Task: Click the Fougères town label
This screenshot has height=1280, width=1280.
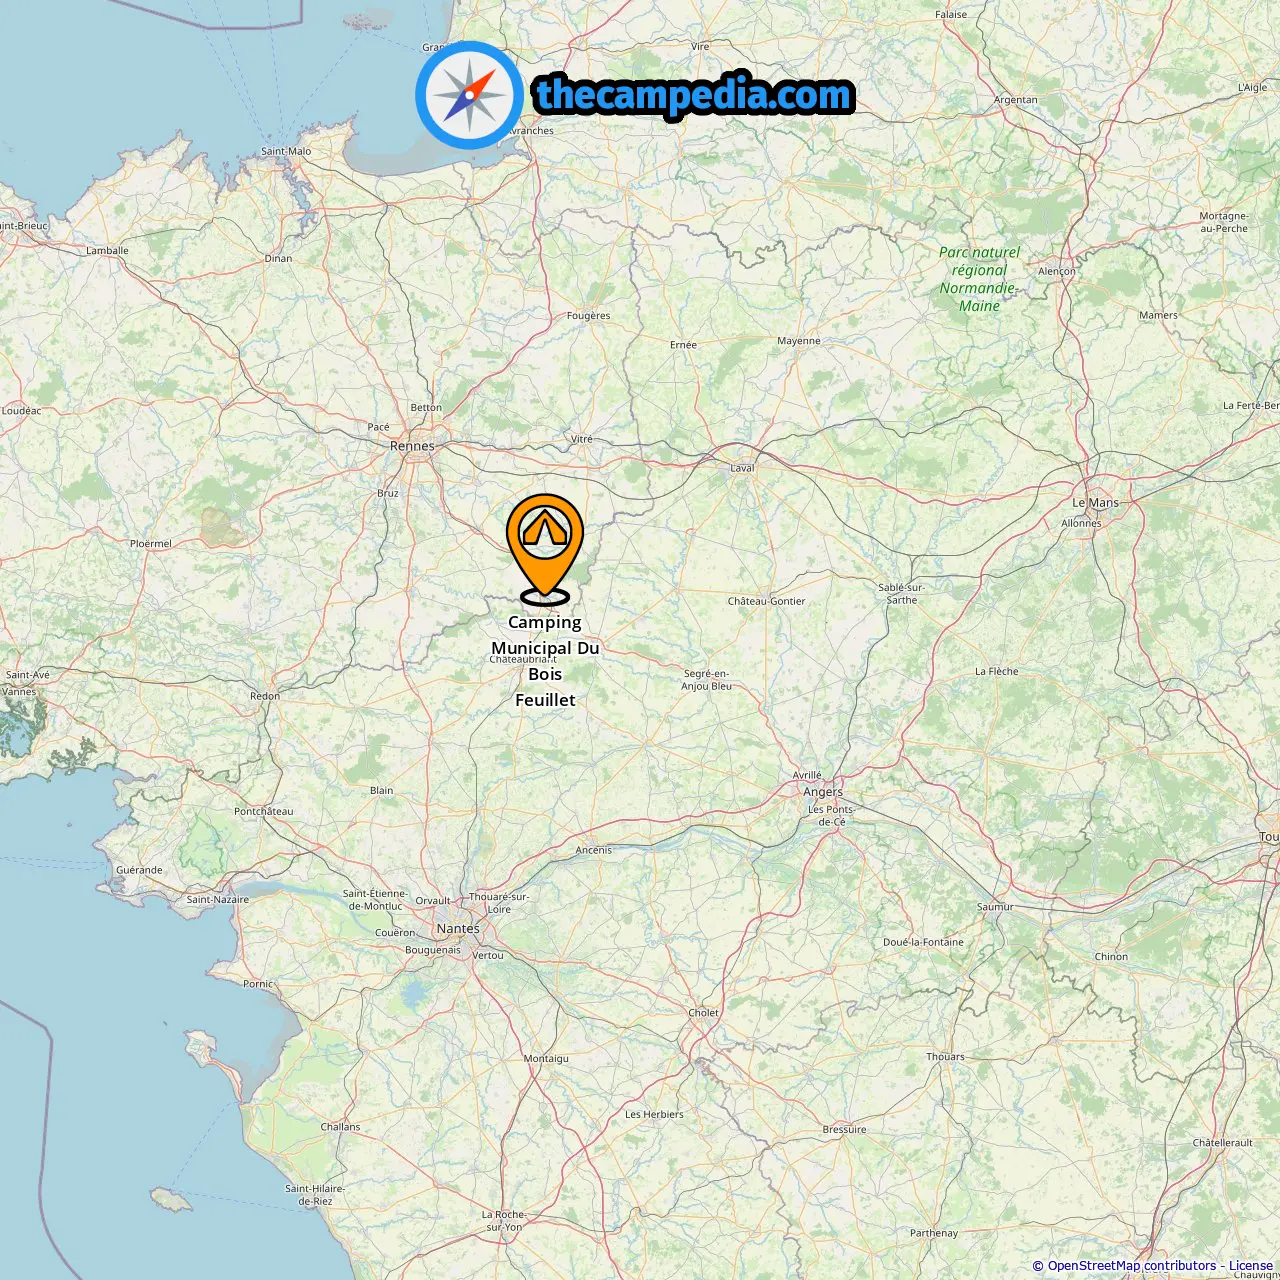Action: [x=588, y=316]
